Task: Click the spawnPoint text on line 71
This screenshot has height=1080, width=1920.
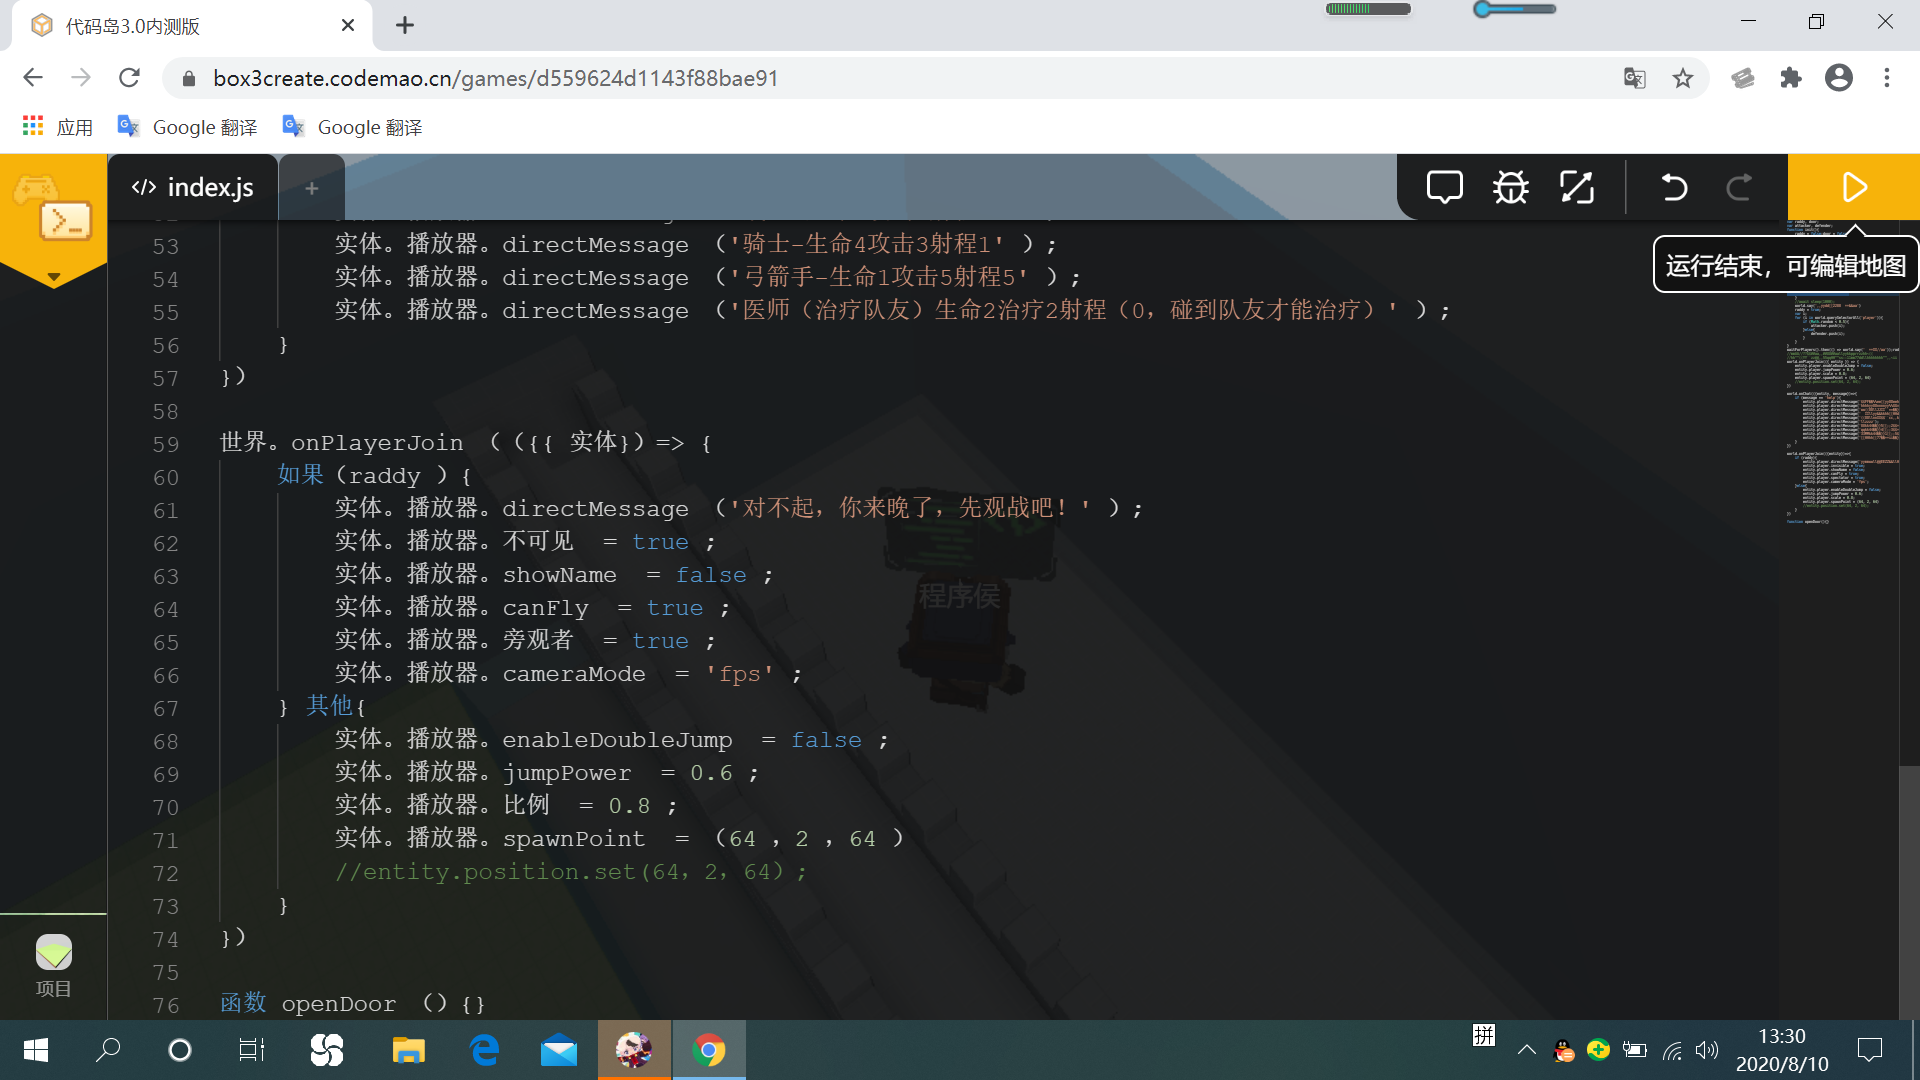Action: pos(574,839)
